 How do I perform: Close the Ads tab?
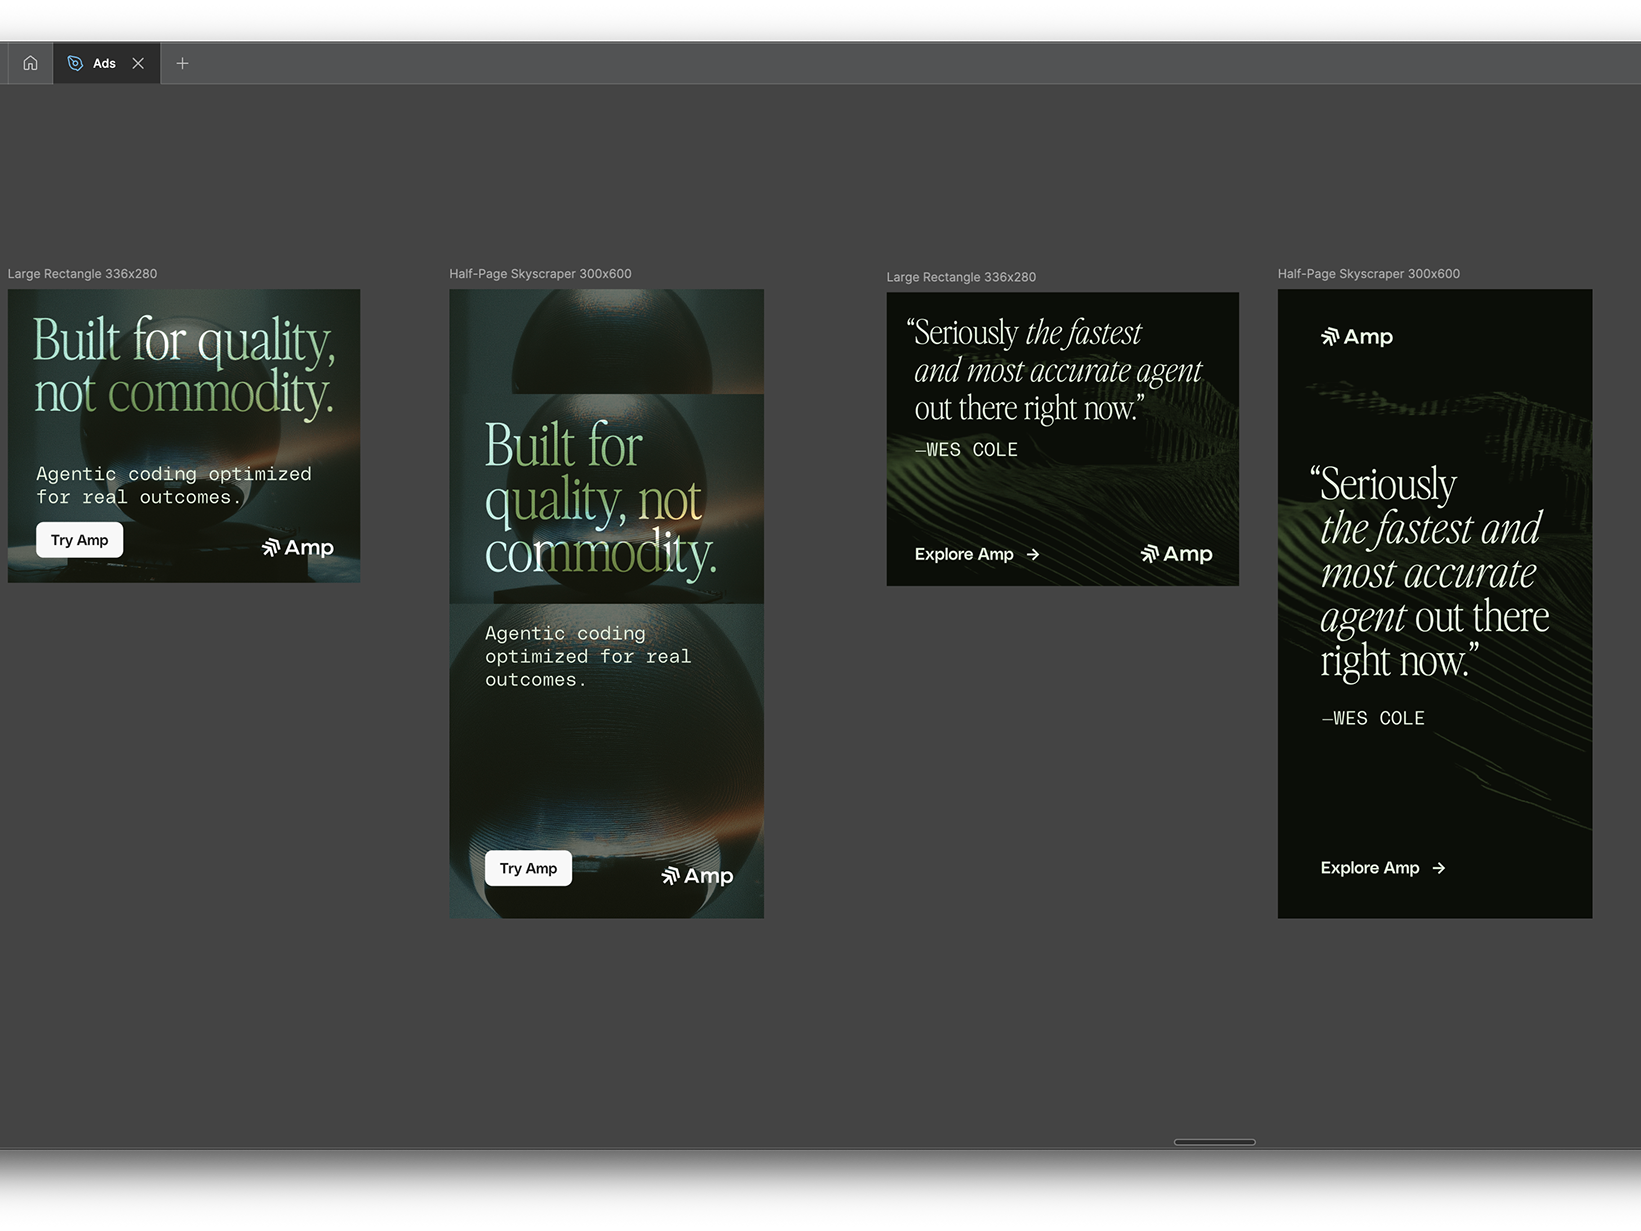pos(138,63)
